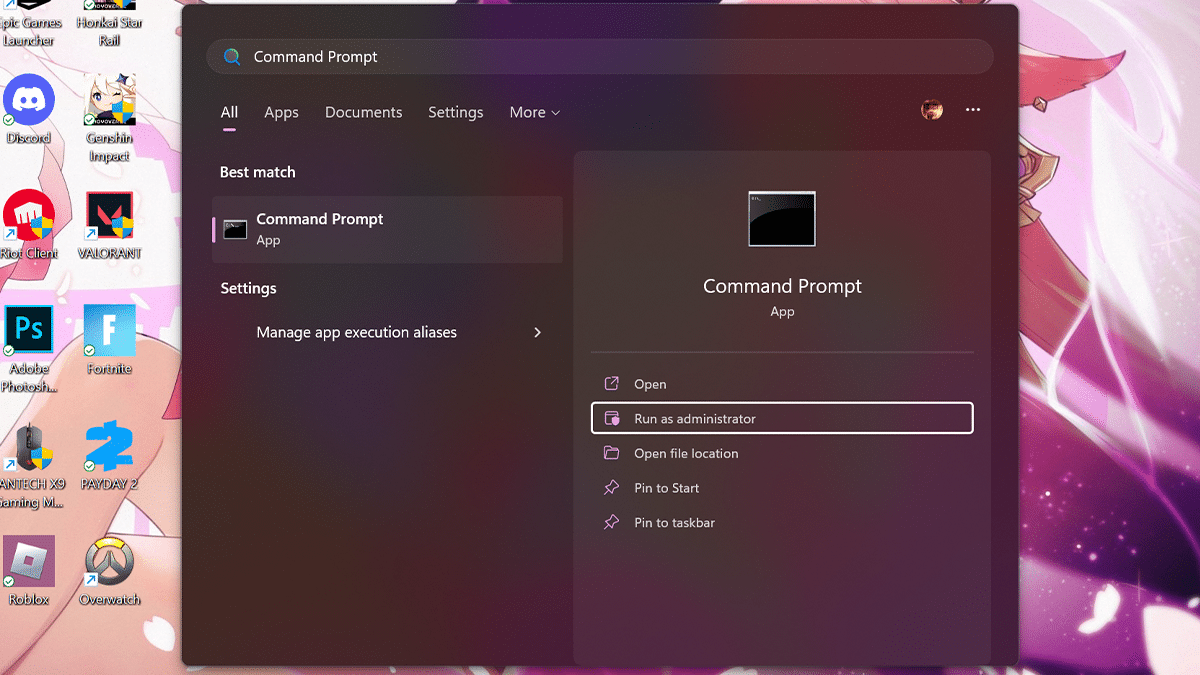Open the Discord desktop icon
1200x675 pixels.
(x=29, y=101)
